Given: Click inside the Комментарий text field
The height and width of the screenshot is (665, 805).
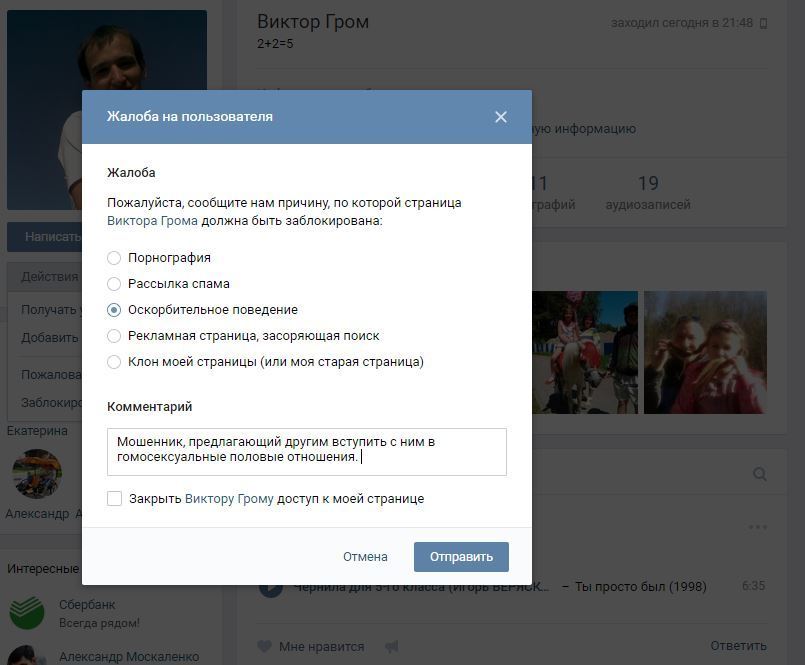Looking at the screenshot, I should click(306, 451).
